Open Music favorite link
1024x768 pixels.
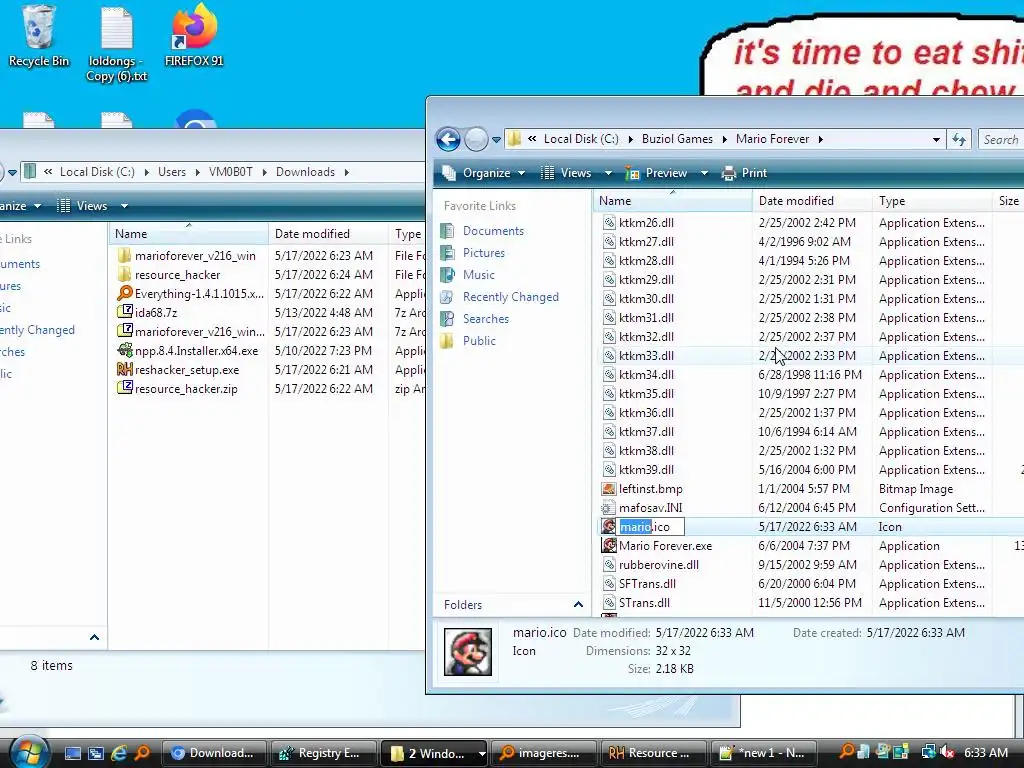click(479, 275)
